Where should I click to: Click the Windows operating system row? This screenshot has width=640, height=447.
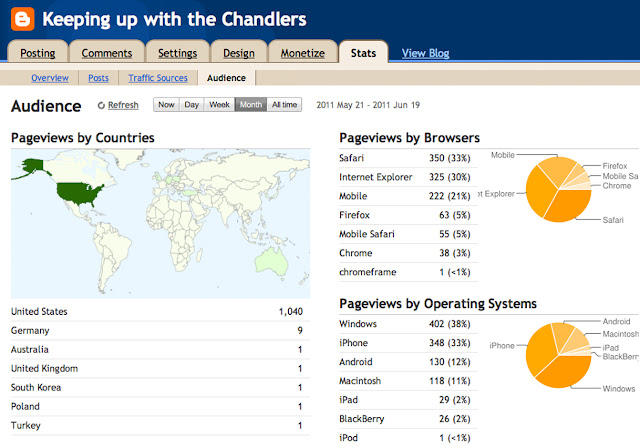coord(408,324)
